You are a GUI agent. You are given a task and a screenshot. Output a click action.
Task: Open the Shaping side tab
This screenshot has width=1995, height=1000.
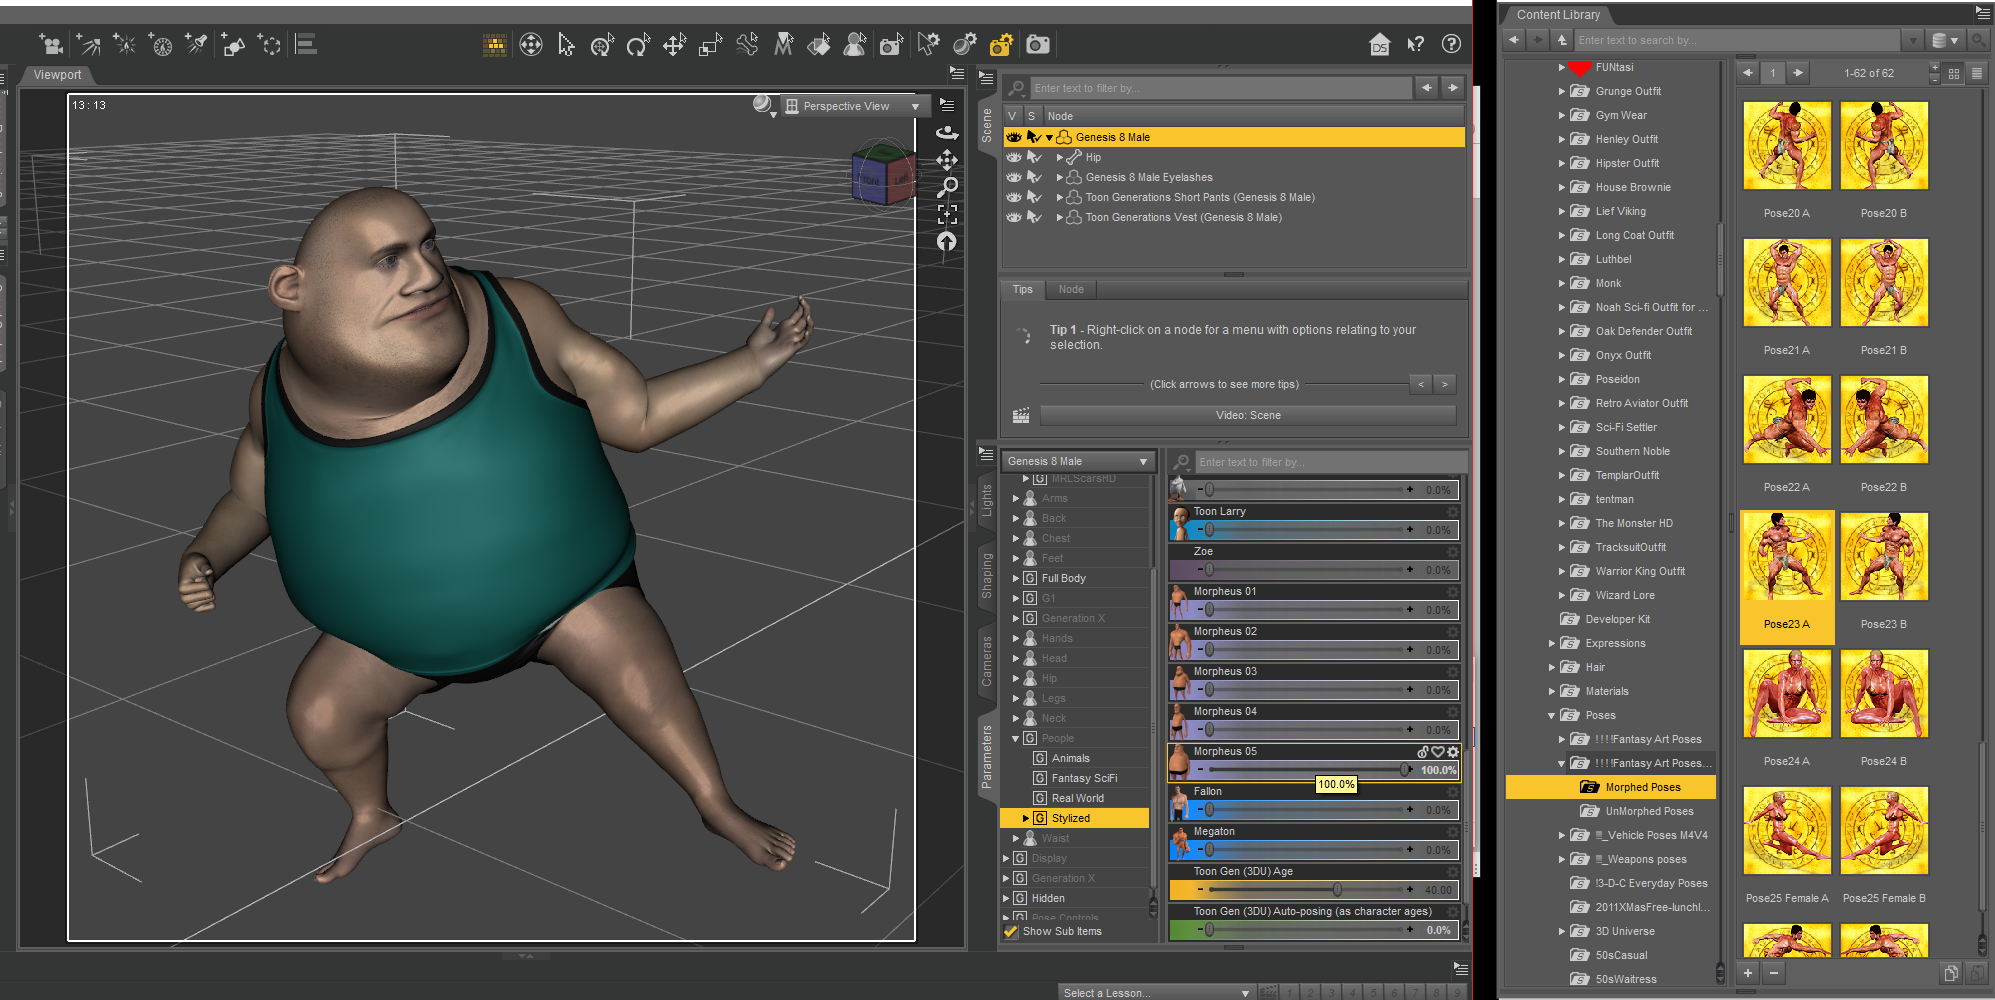987,576
